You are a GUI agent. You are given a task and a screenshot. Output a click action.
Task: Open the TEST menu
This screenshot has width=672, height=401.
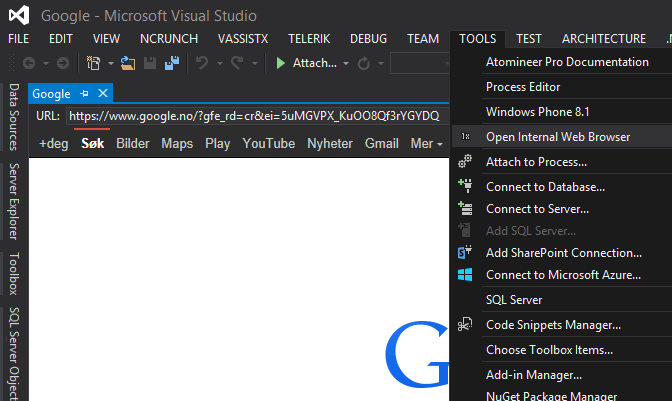click(528, 39)
